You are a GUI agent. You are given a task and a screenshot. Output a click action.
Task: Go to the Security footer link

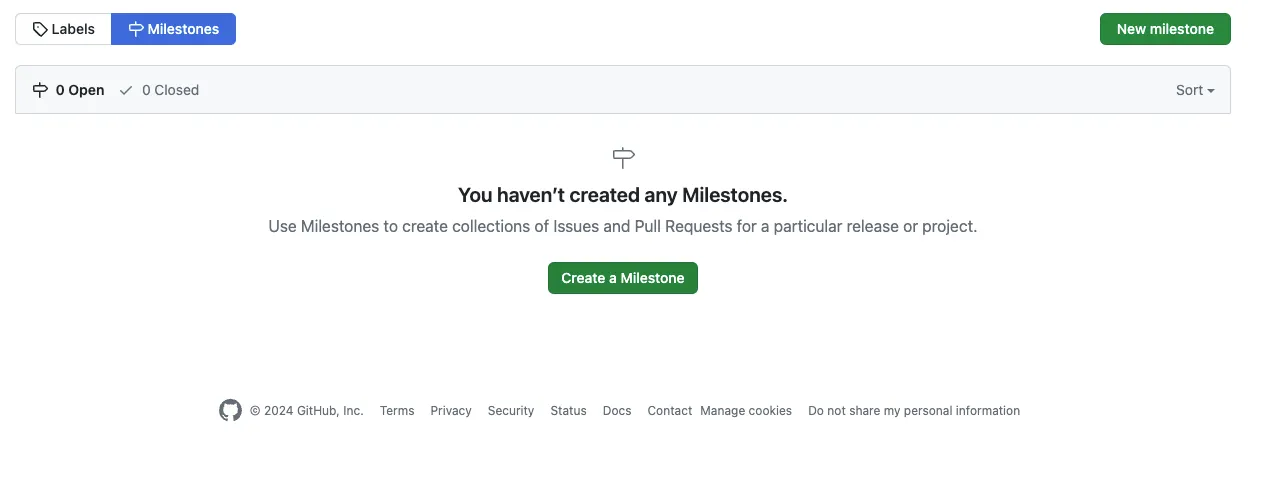tap(511, 411)
